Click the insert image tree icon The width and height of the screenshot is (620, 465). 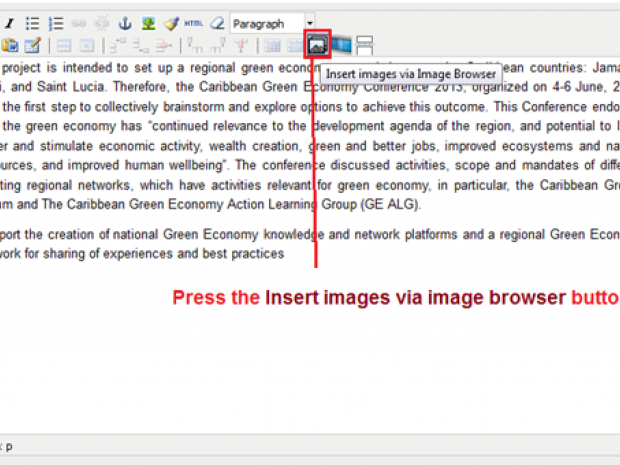point(148,23)
